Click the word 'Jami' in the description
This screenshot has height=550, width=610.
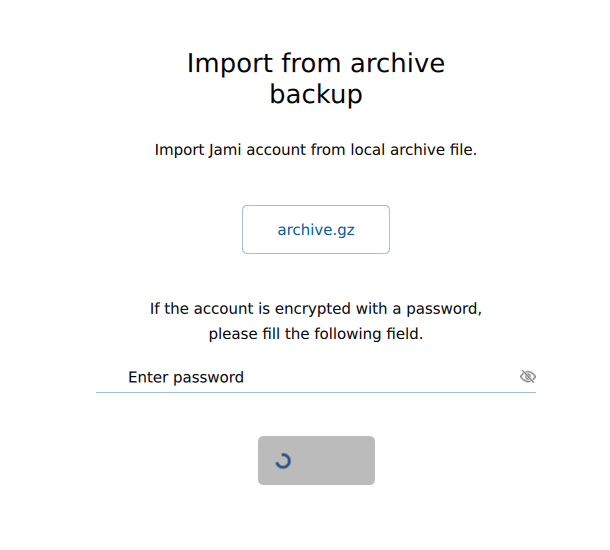225,150
